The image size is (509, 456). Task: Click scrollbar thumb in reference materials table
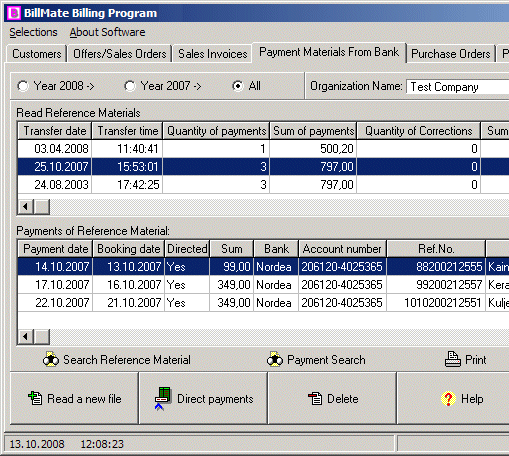pos(42,207)
